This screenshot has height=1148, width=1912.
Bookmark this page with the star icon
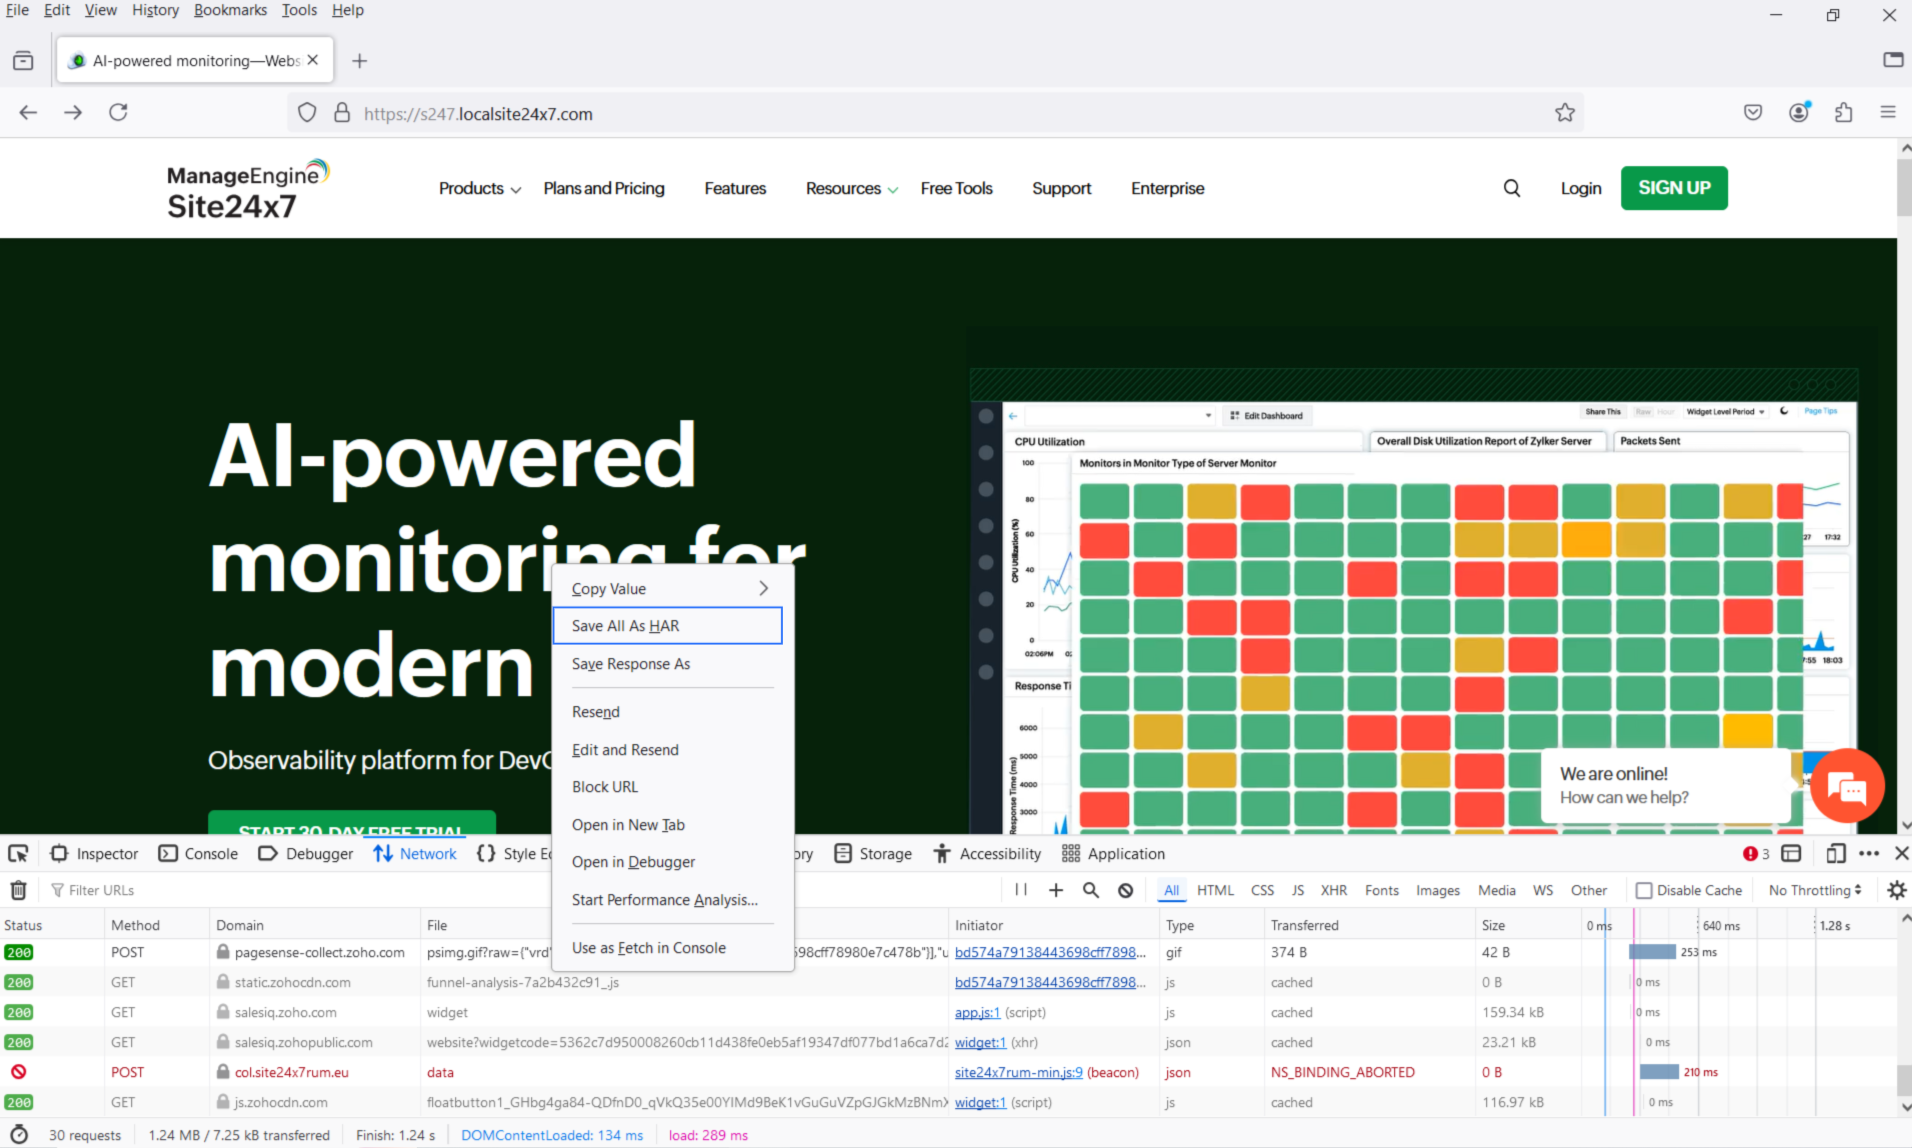coord(1565,113)
